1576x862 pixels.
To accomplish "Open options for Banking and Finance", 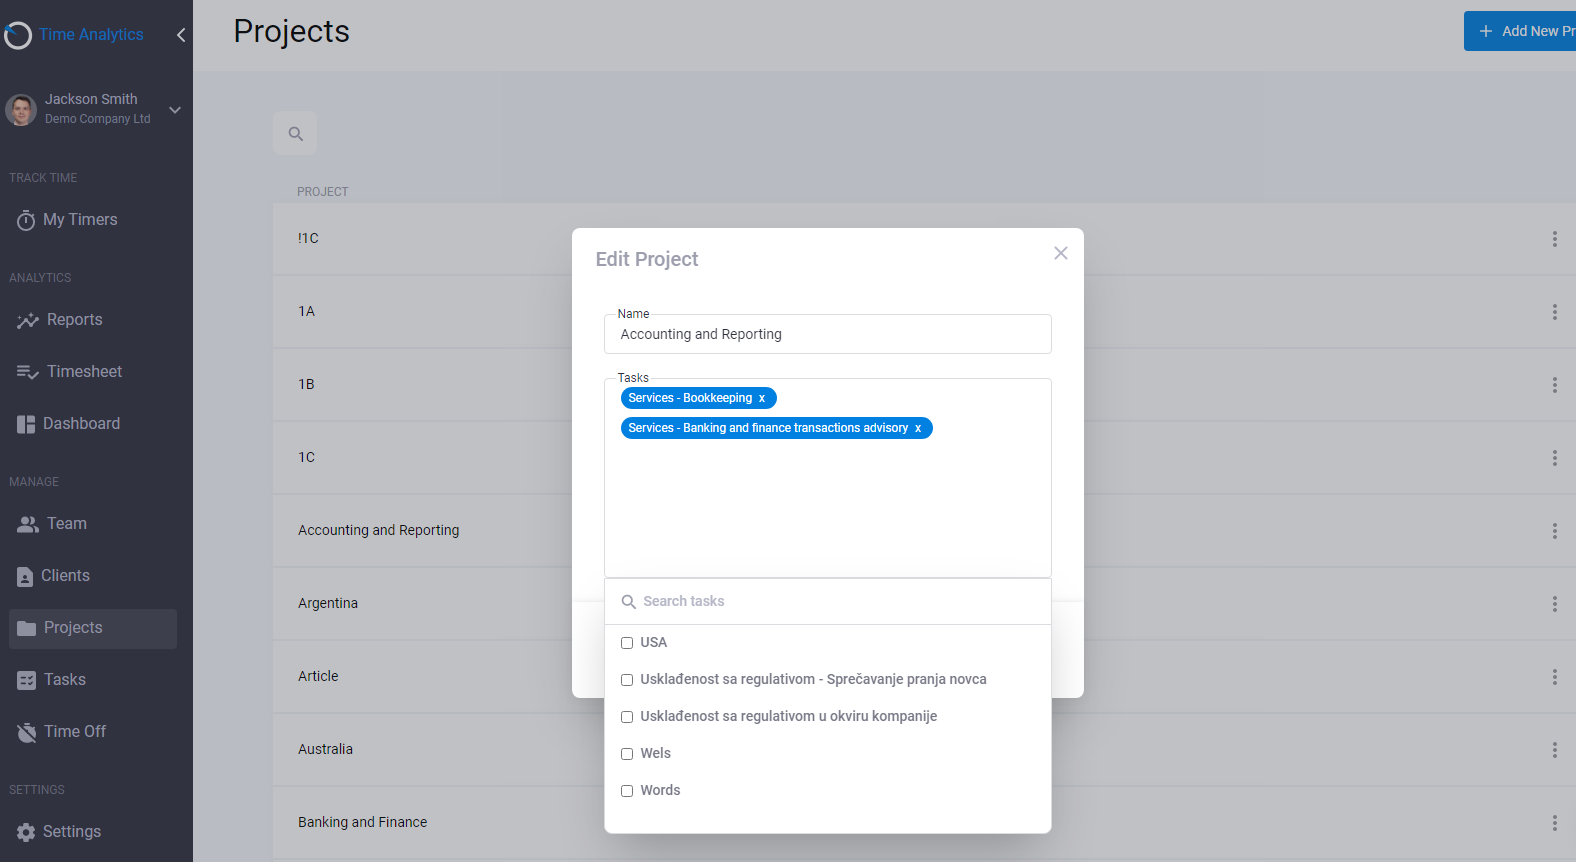I will (x=1554, y=823).
